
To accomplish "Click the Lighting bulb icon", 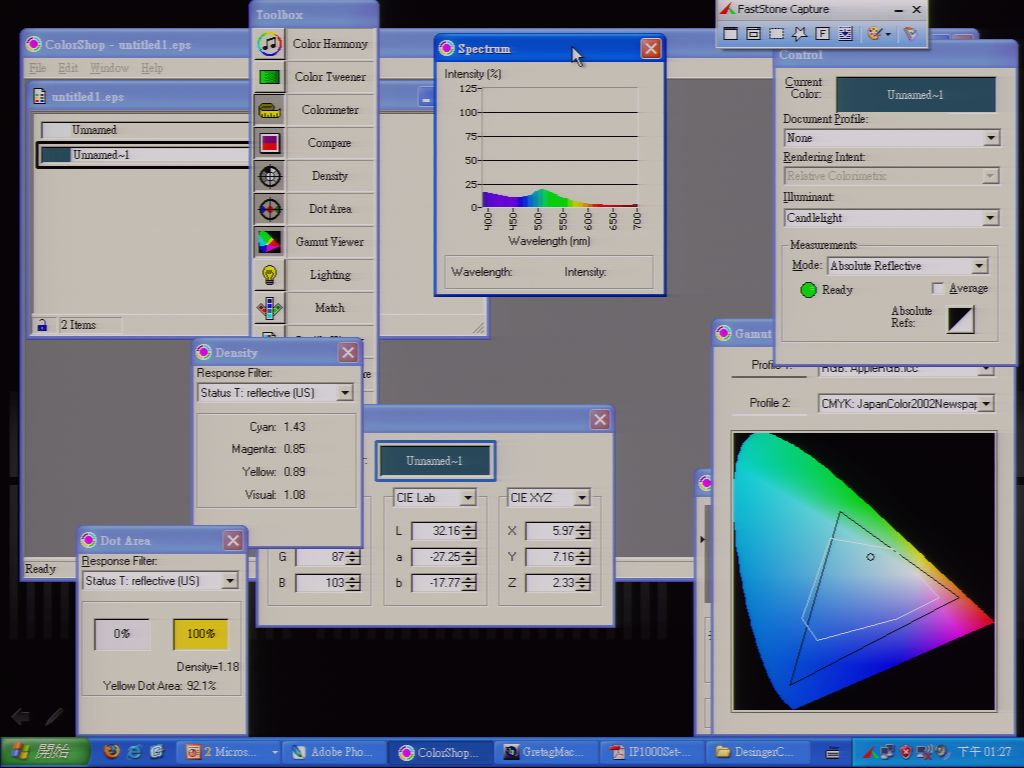I will point(269,275).
